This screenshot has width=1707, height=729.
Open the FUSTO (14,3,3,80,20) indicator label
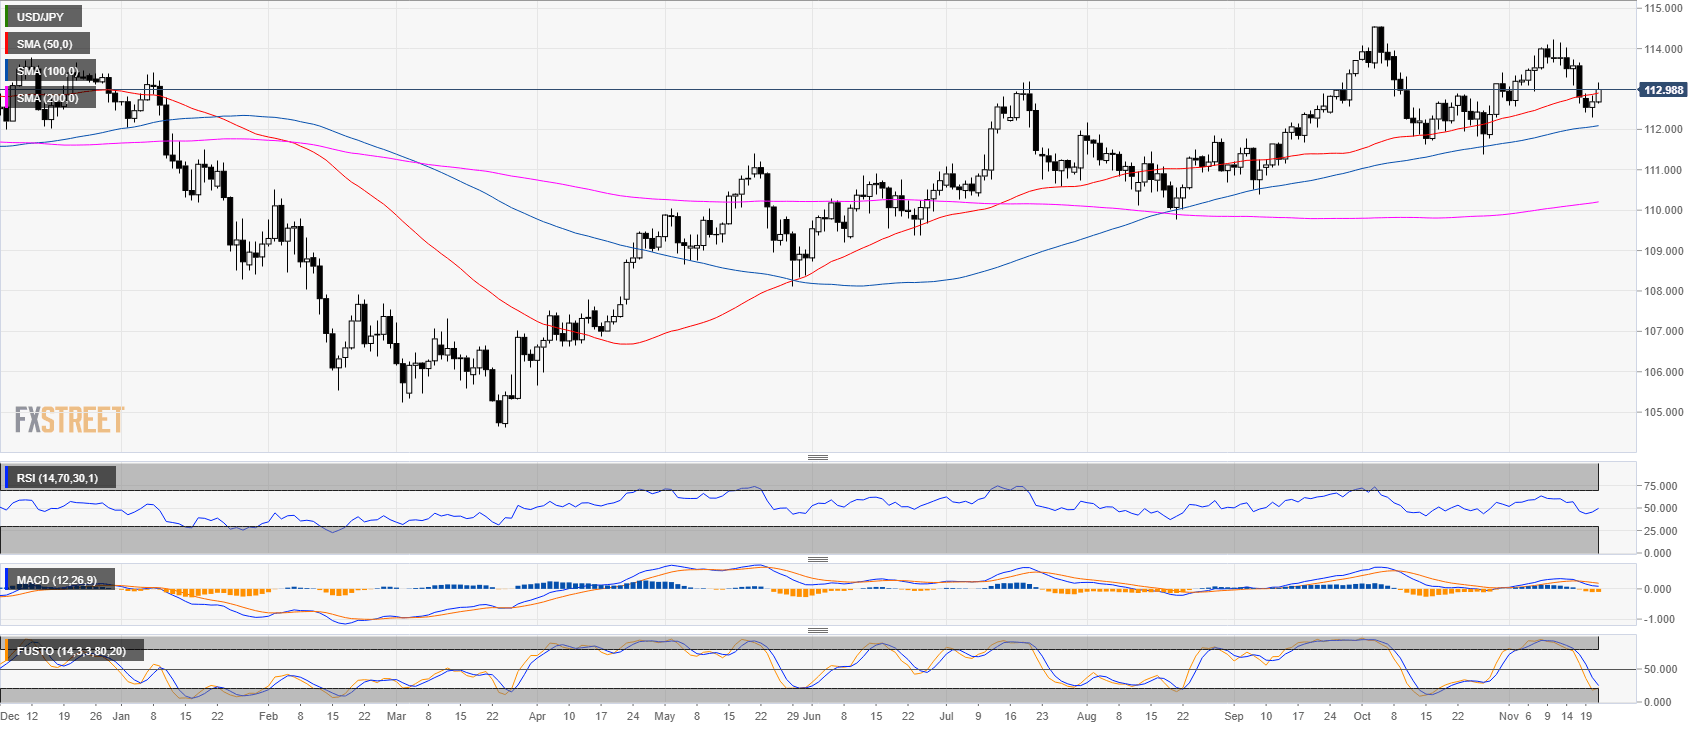coord(71,651)
